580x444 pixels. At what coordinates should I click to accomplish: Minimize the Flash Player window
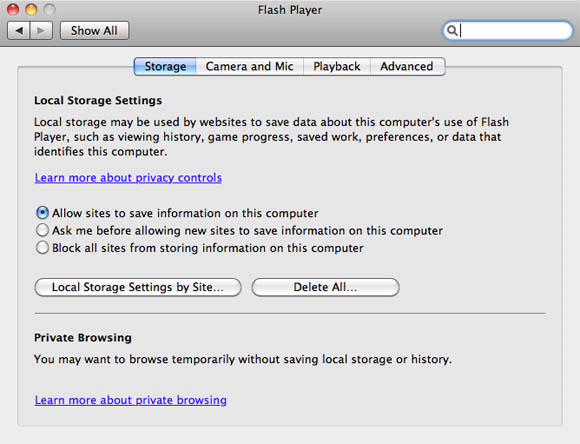(31, 9)
